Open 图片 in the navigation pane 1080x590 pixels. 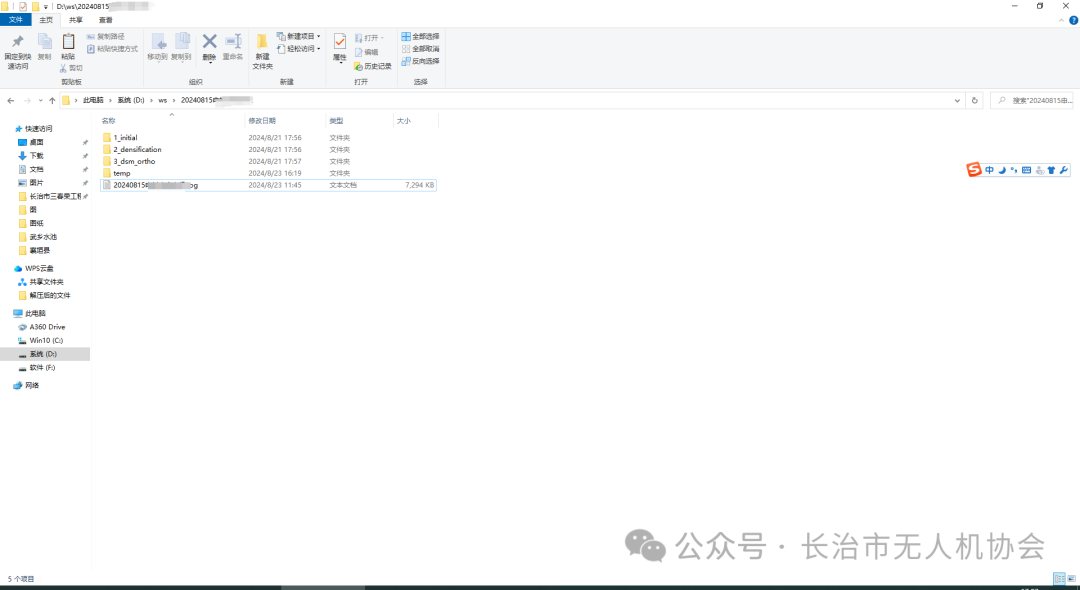[37, 183]
